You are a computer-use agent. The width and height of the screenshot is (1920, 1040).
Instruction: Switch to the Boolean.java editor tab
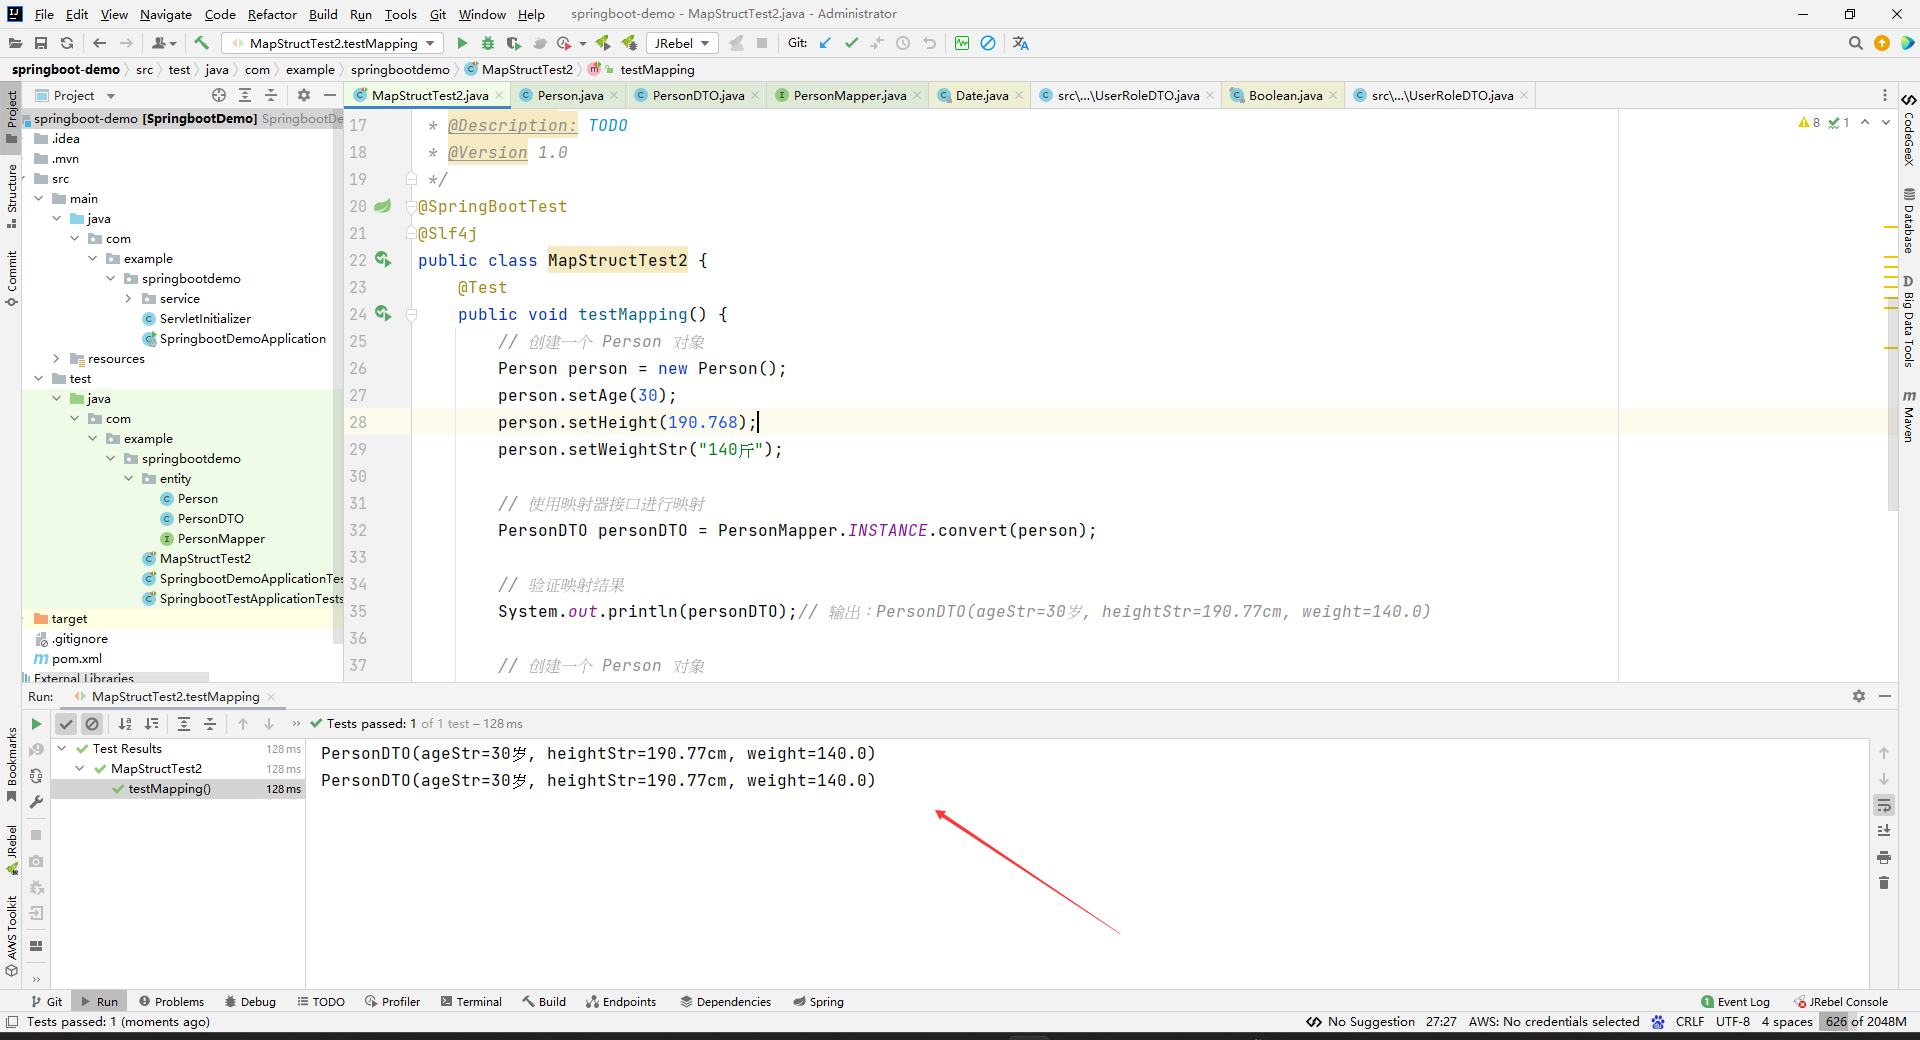1285,95
